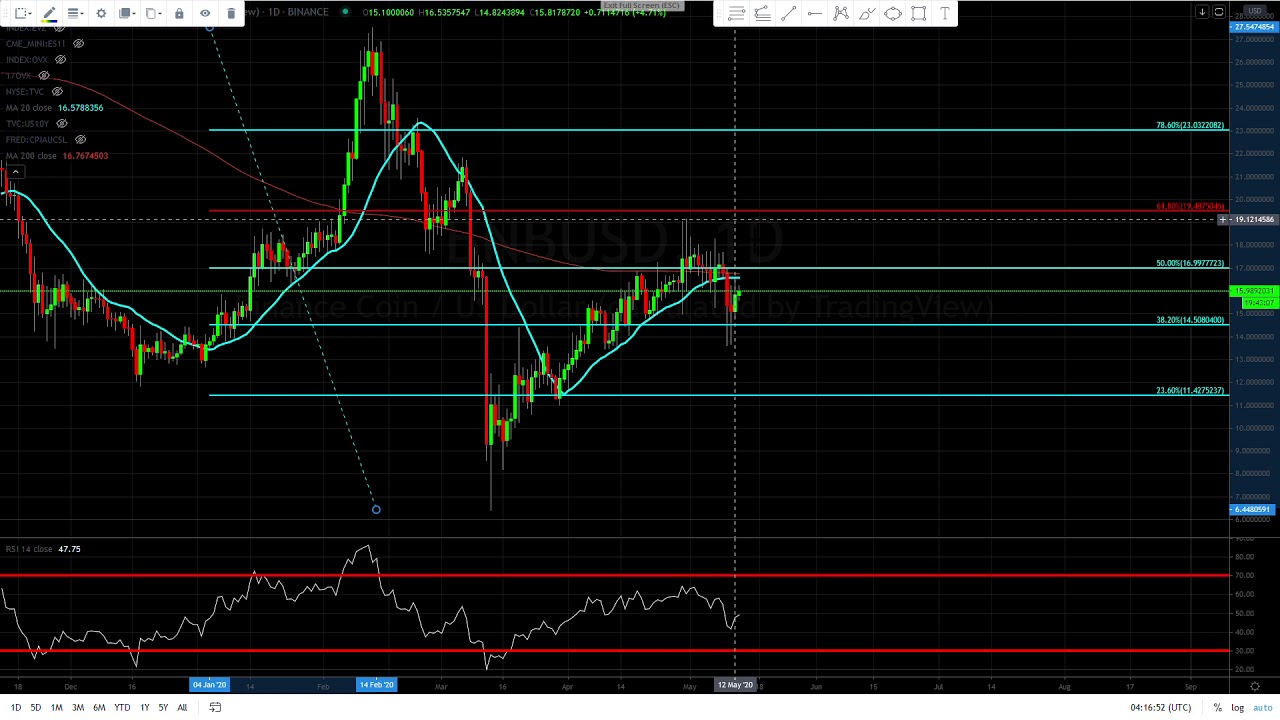Click the MA 200 close indicator label
The height and width of the screenshot is (720, 1280).
[x=31, y=156]
